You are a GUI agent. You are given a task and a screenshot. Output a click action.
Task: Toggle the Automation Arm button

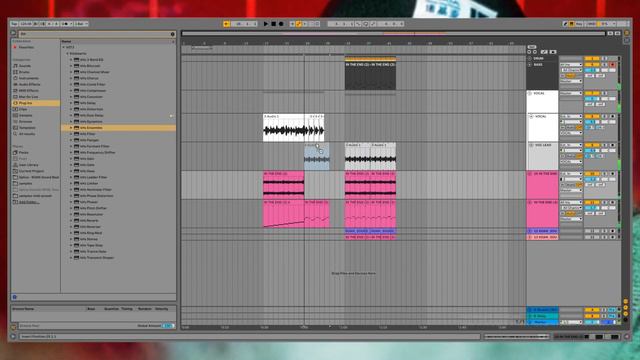click(299, 24)
